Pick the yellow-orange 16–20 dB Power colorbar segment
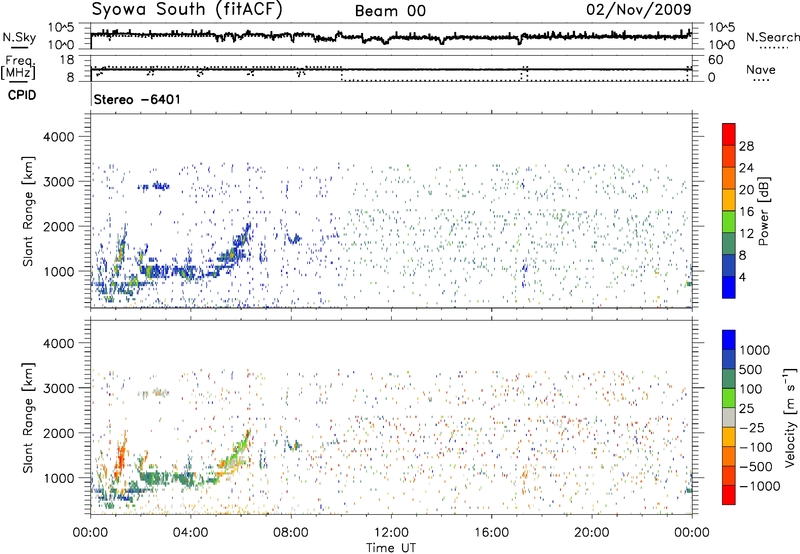The width and height of the screenshot is (800, 554). [x=729, y=200]
